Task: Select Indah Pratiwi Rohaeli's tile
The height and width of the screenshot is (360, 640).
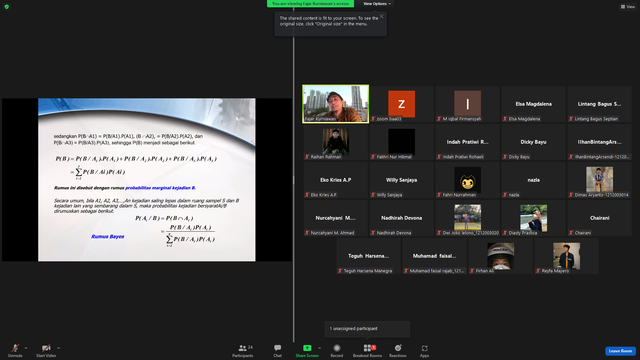Action: tap(467, 142)
